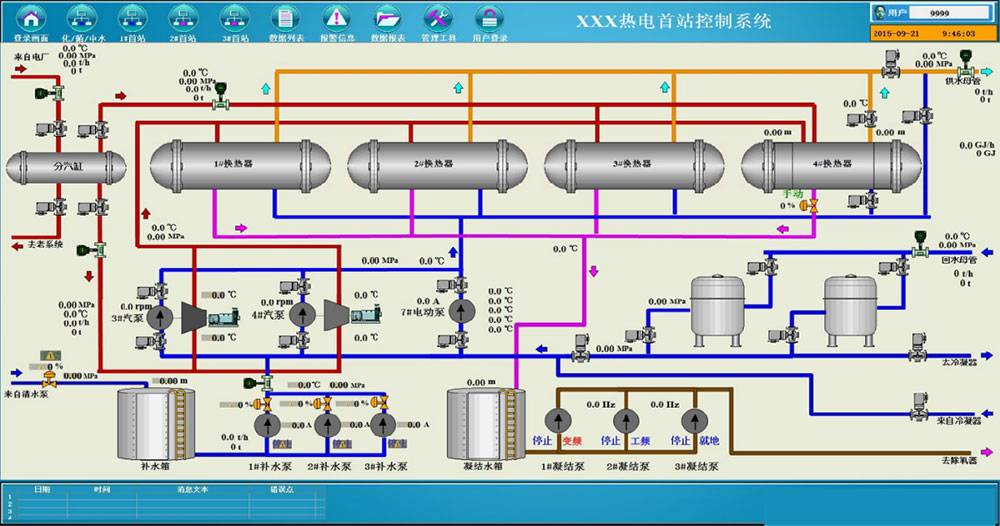
Task: Click the 消息文本 column header
Action: click(x=193, y=490)
